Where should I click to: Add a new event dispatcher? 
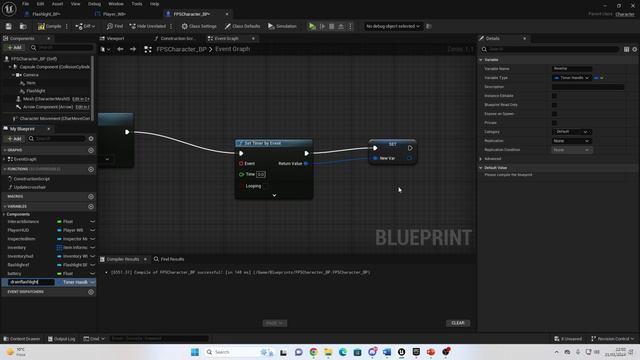pos(91,292)
